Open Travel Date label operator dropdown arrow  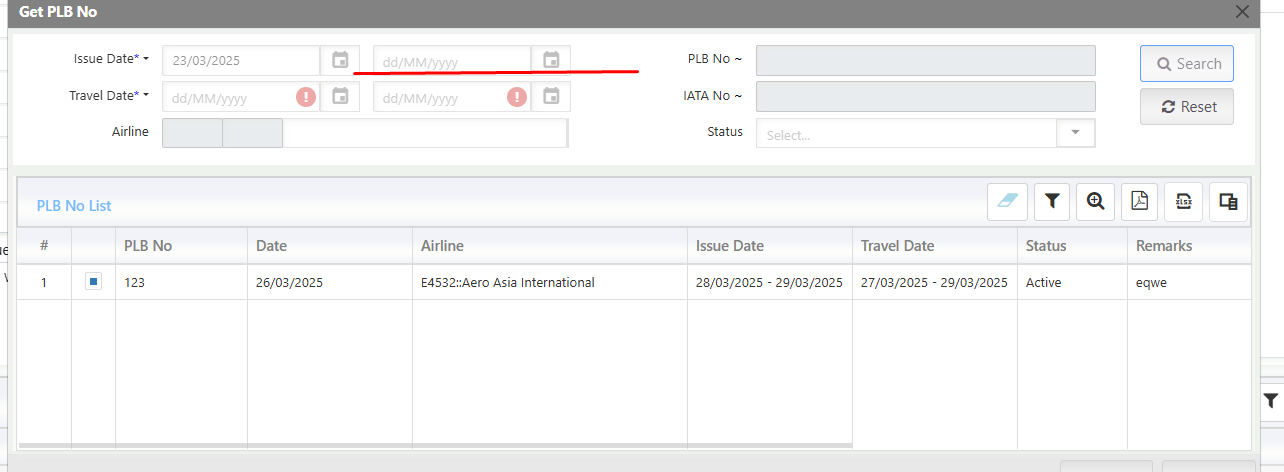[x=146, y=96]
